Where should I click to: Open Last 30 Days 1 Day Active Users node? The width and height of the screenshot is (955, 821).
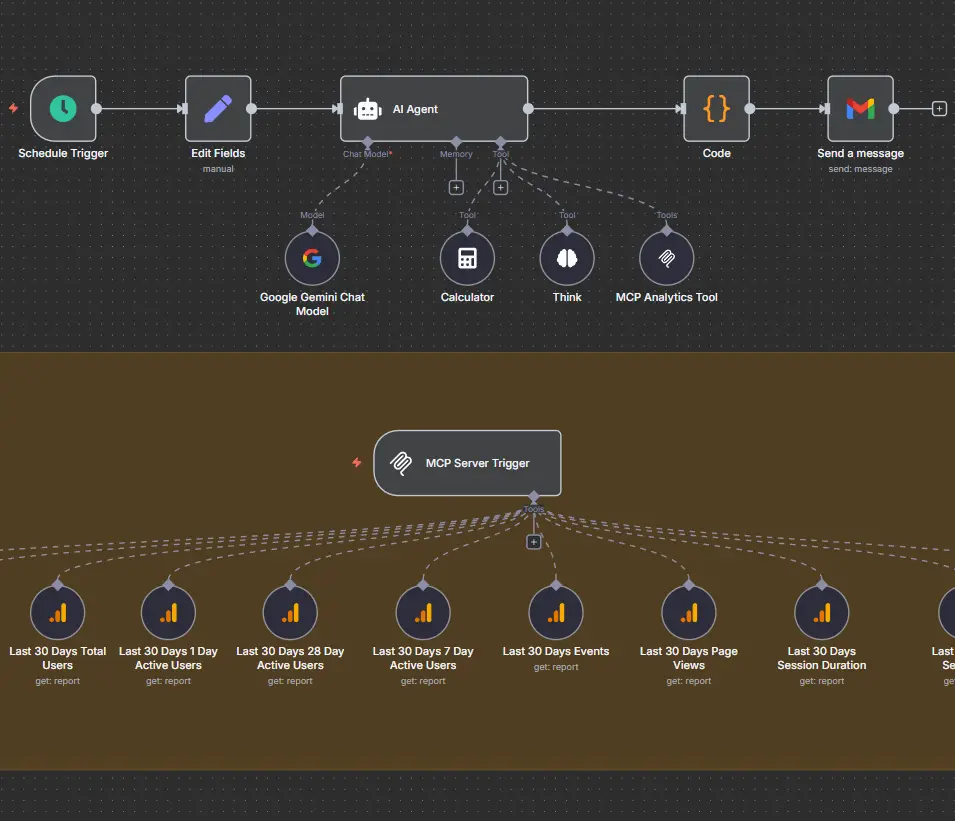168,613
